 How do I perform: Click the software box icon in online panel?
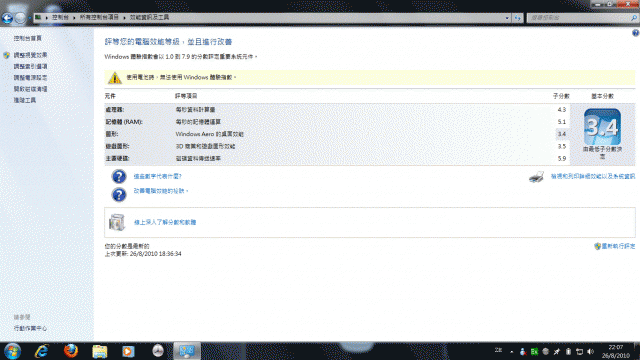(x=117, y=222)
